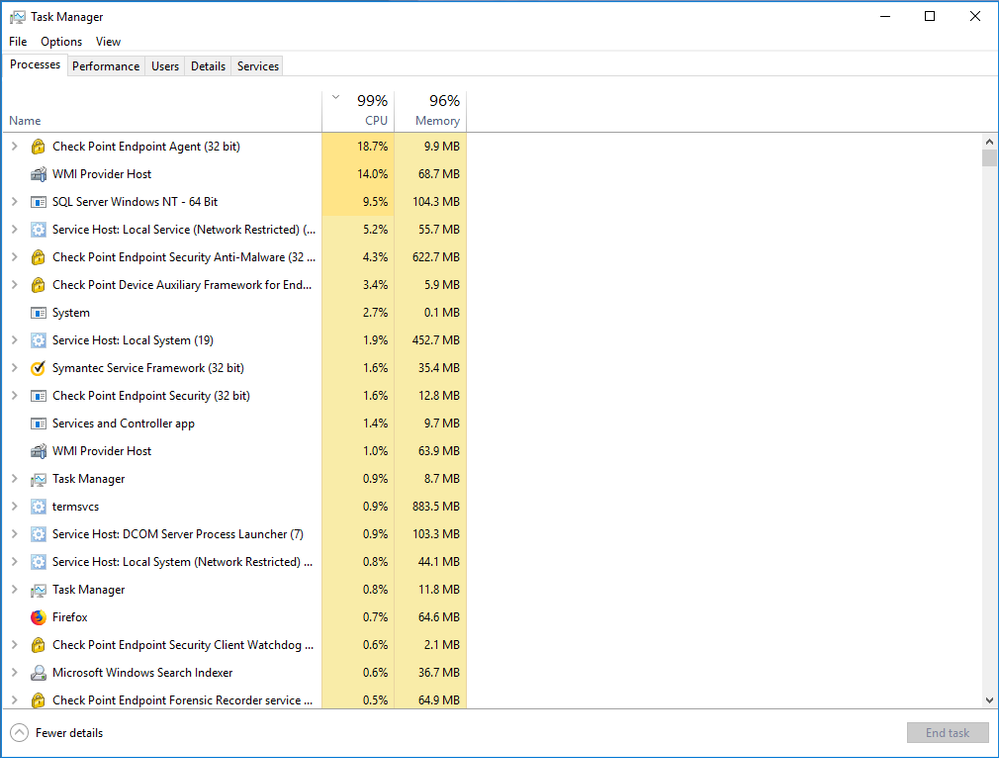Screen dimensions: 999x758
Task: Click the termsvcs gear icon
Action: coord(38,506)
